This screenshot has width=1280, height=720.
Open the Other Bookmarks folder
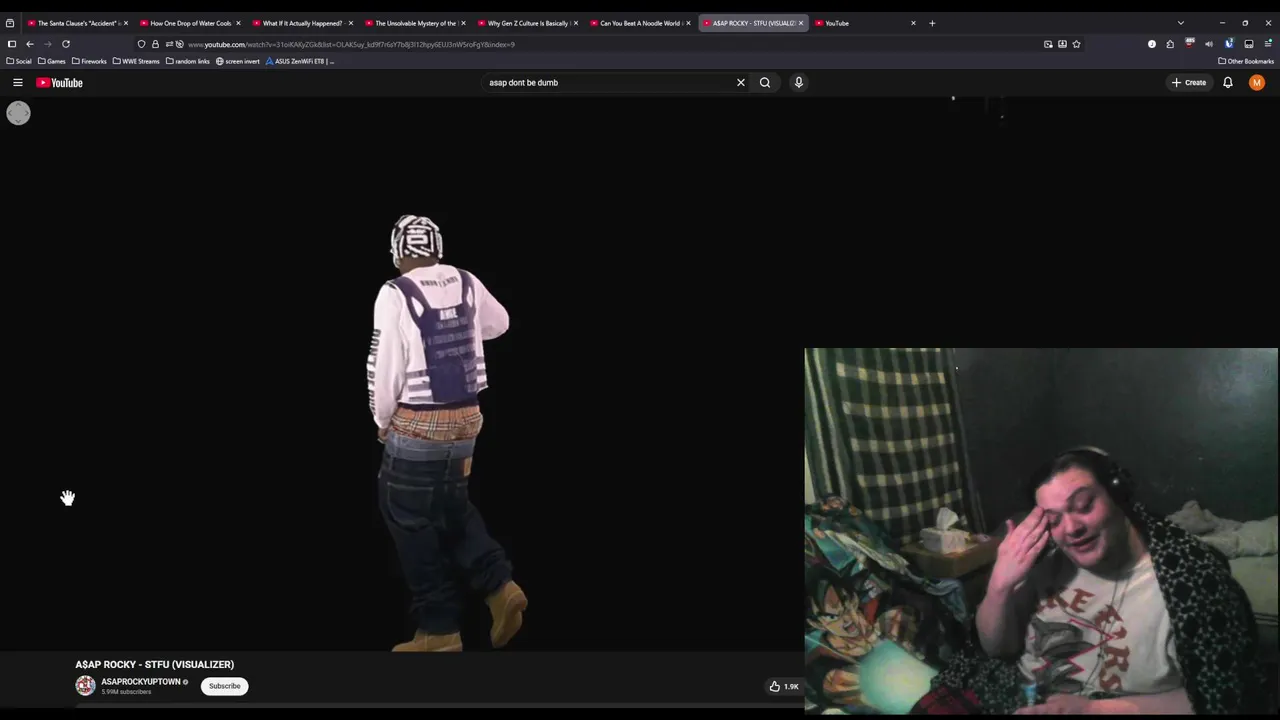click(1246, 61)
